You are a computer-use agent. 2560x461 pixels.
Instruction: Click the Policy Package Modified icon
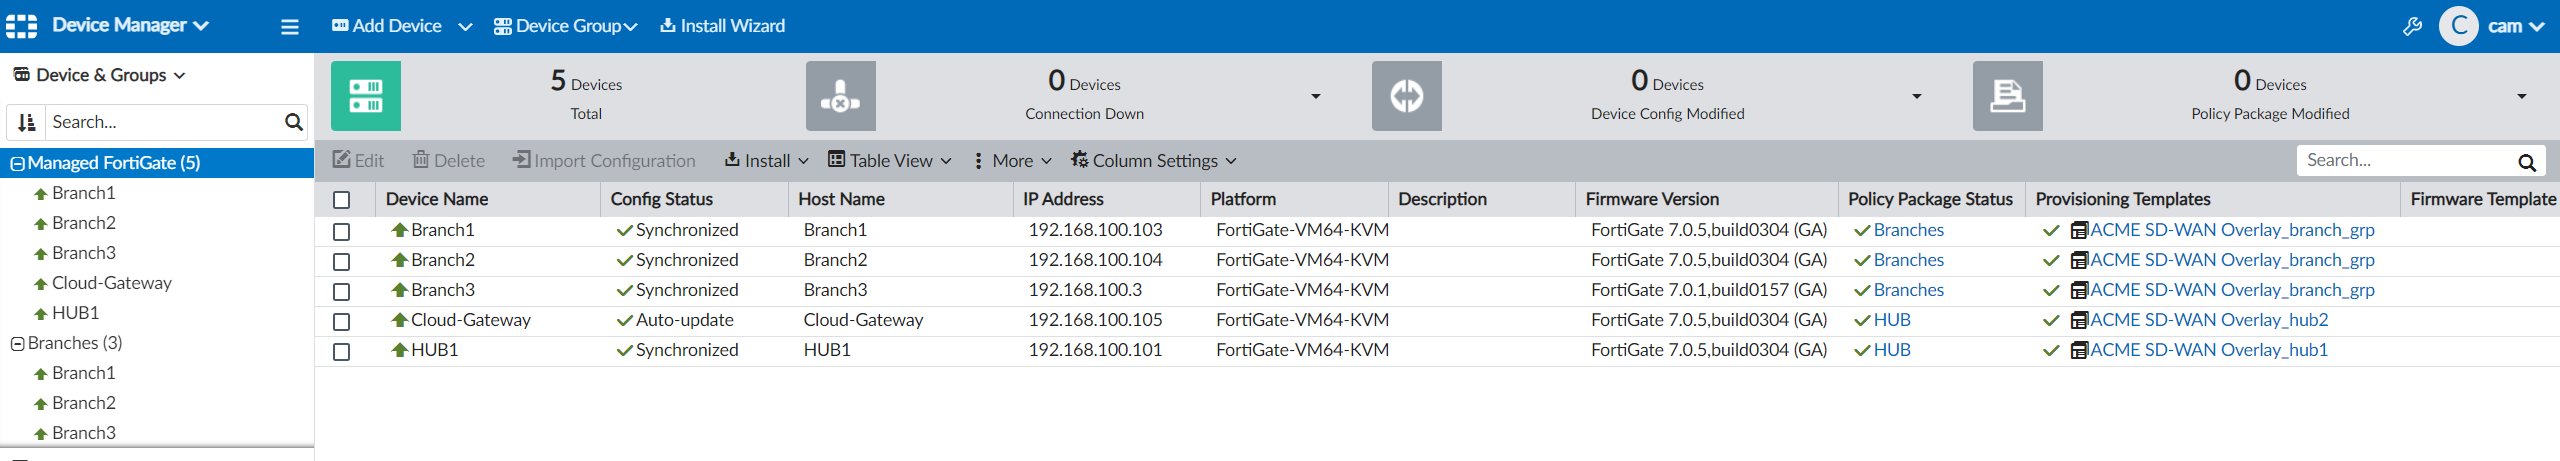[x=2008, y=96]
